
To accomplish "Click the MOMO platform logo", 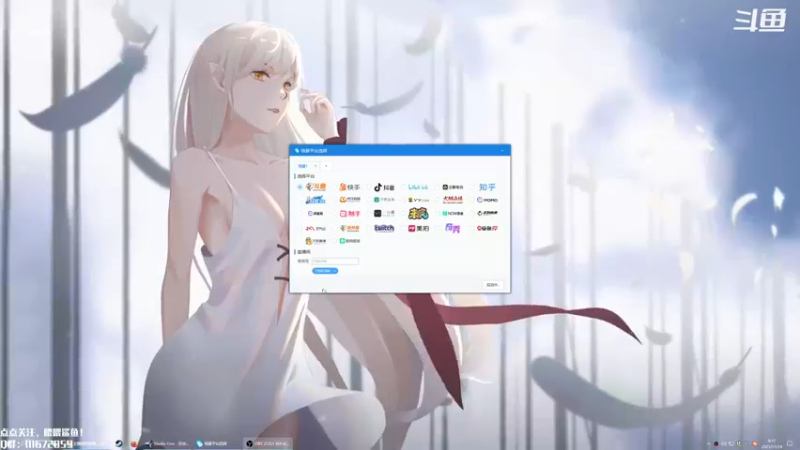I will pos(487,199).
